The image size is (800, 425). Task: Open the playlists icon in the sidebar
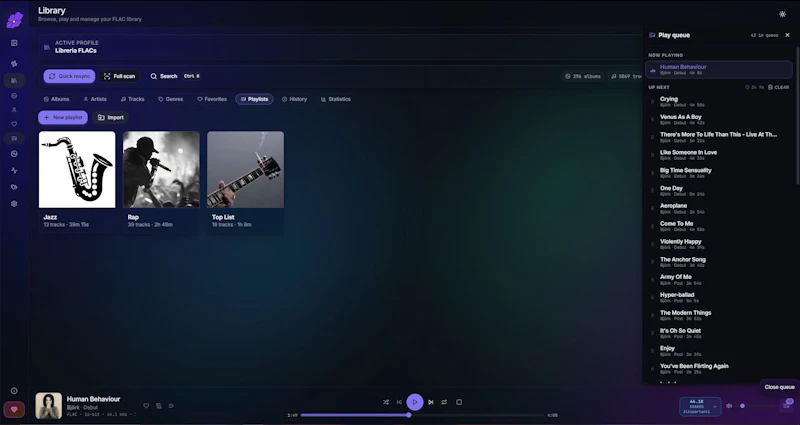[14, 138]
